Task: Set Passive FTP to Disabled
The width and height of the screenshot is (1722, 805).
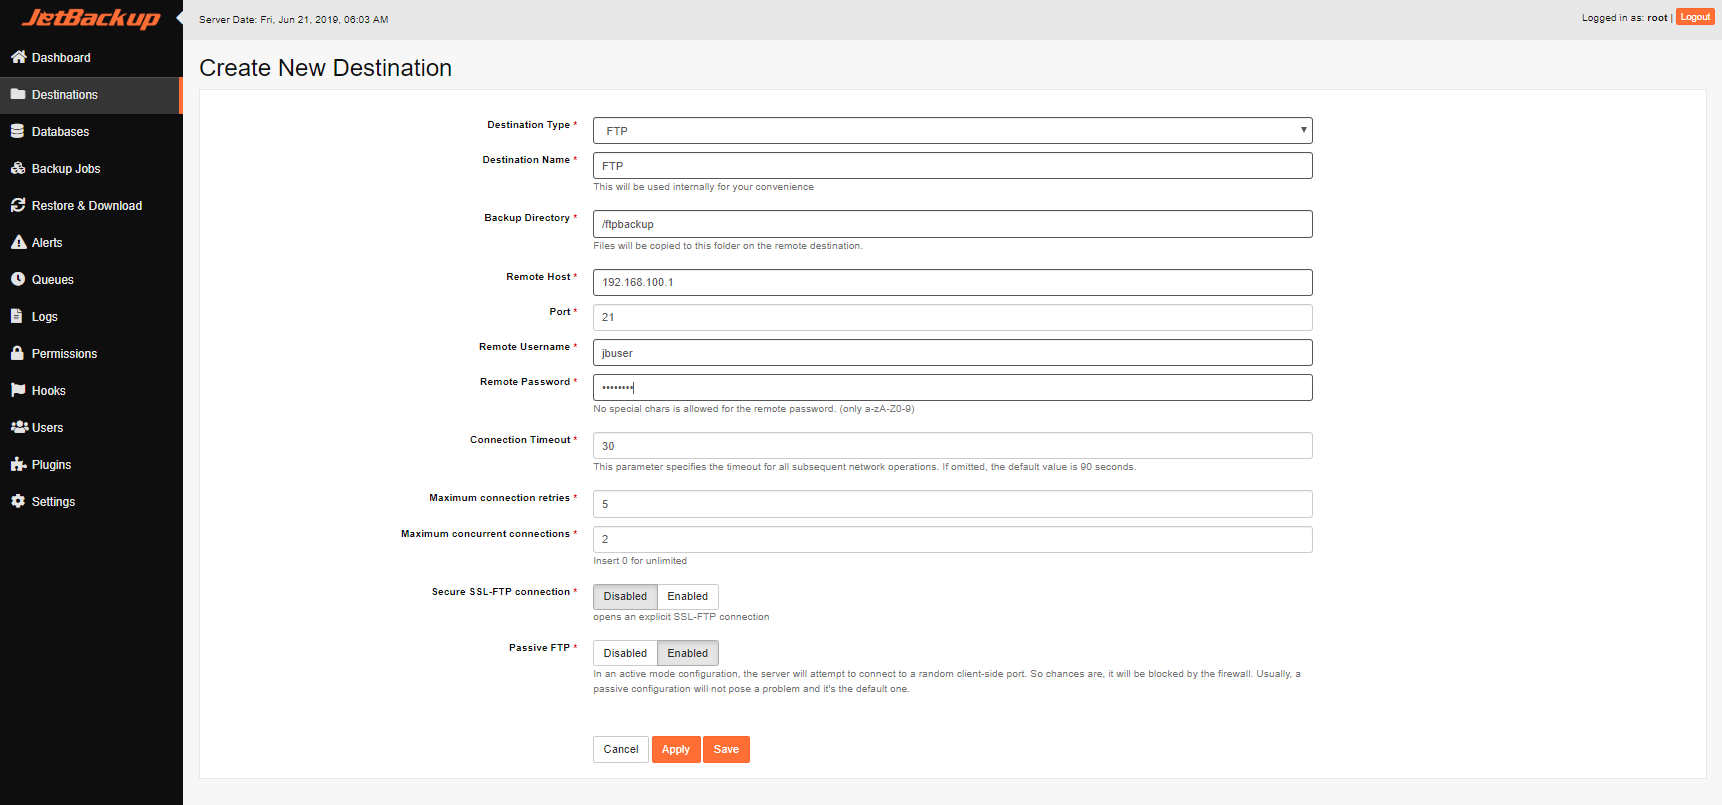Action: pos(625,653)
